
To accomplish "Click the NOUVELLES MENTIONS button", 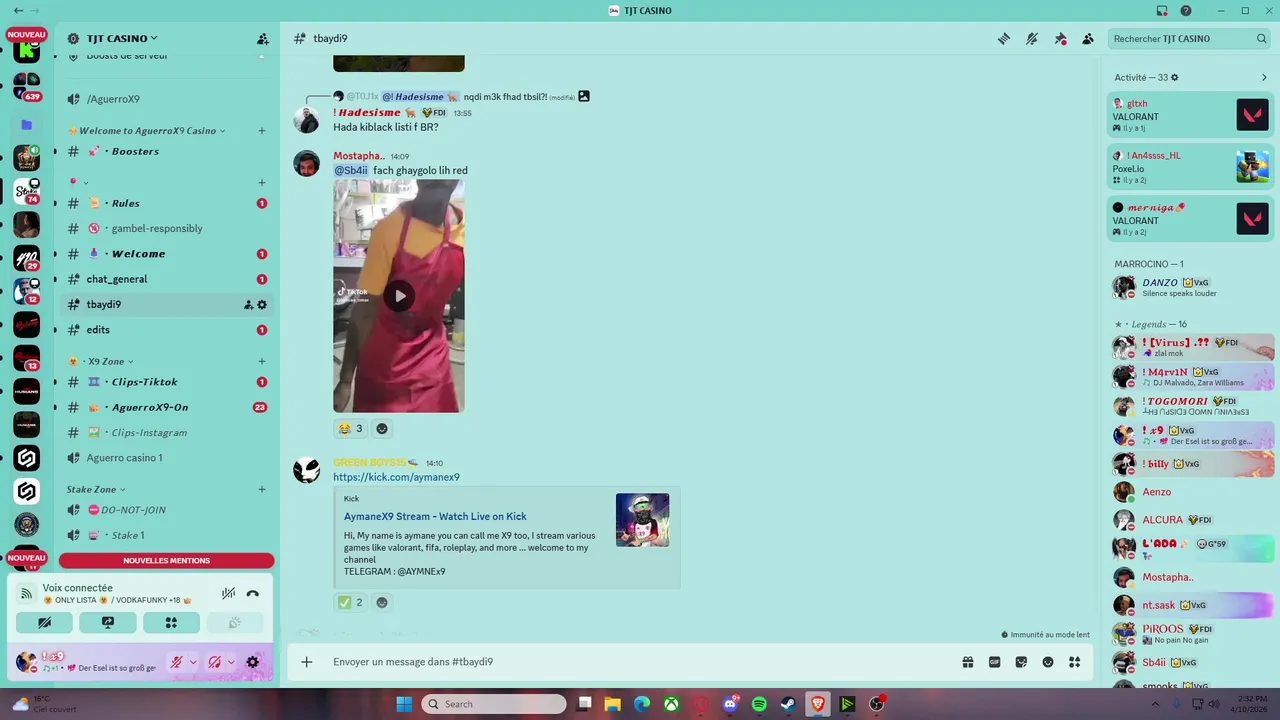I will (x=166, y=561).
